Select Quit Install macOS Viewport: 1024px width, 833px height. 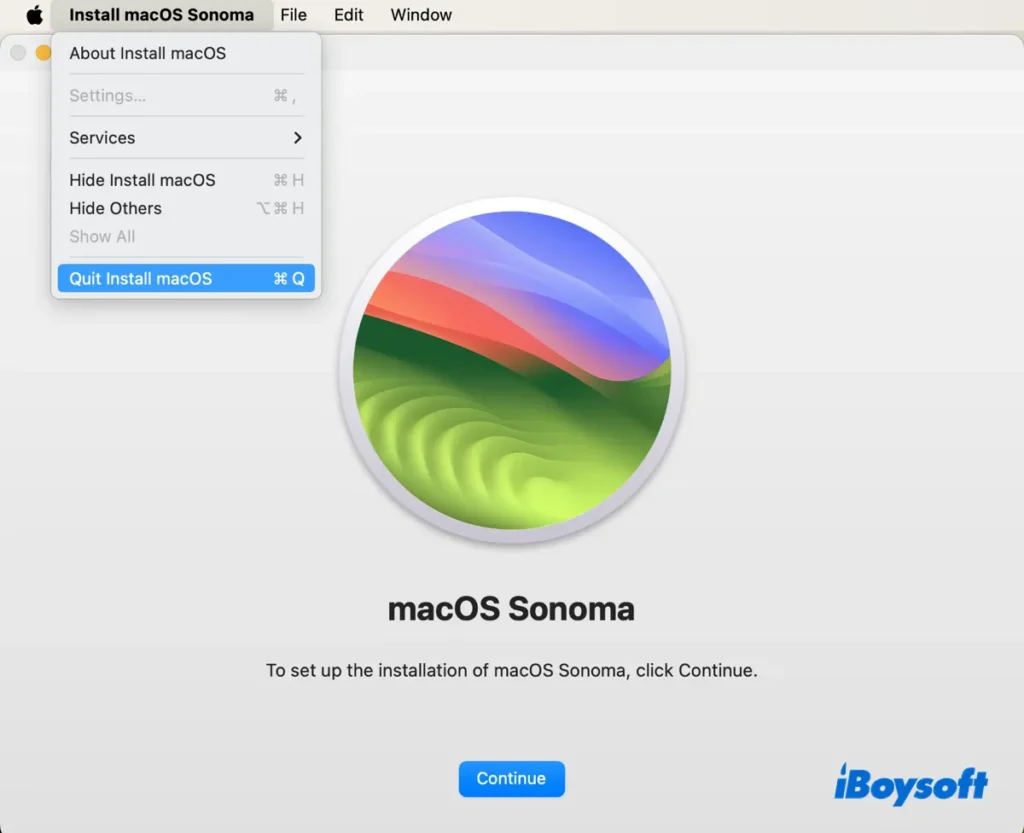[x=186, y=279]
